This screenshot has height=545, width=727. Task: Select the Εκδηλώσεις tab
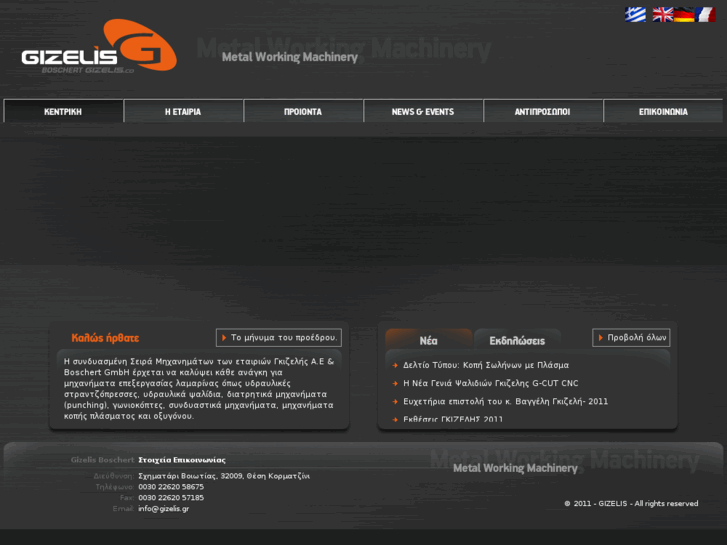[x=517, y=340]
